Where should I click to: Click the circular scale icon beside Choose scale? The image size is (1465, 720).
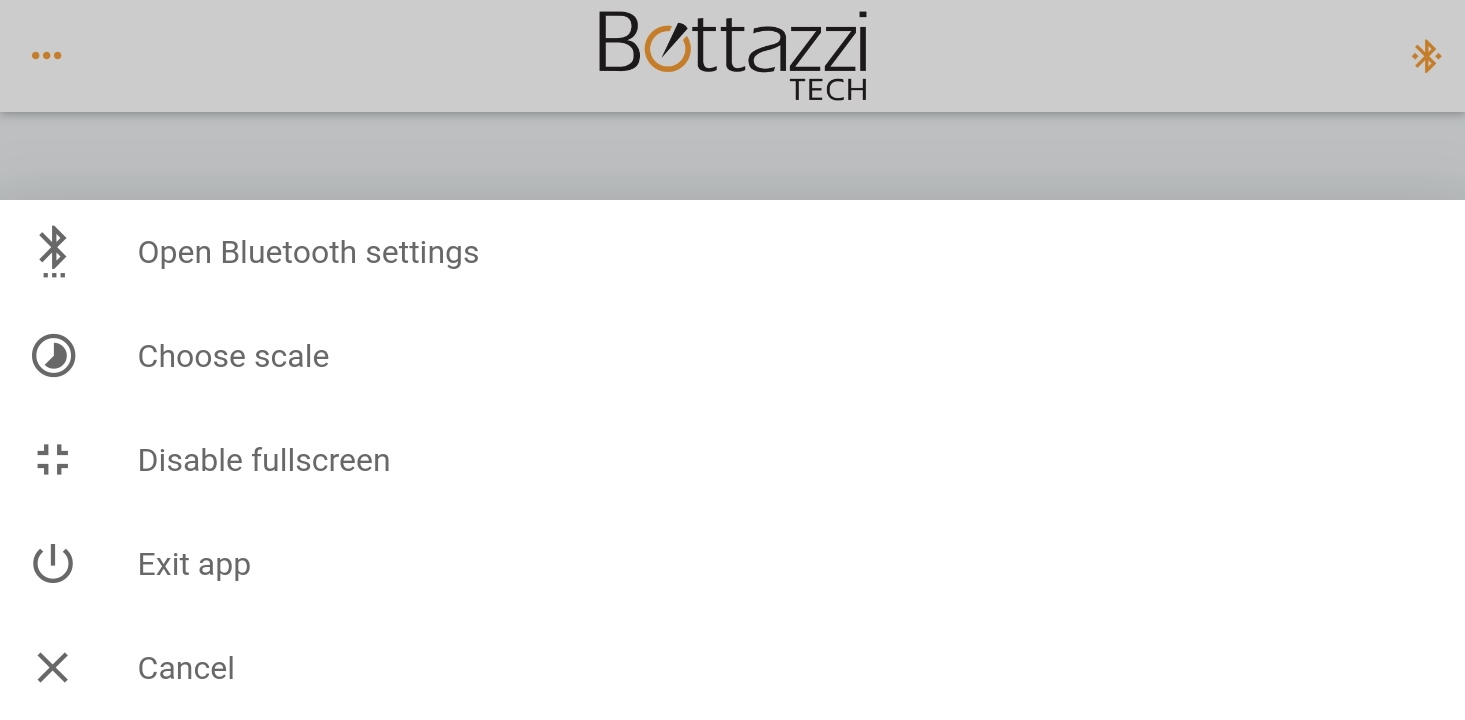click(x=53, y=356)
